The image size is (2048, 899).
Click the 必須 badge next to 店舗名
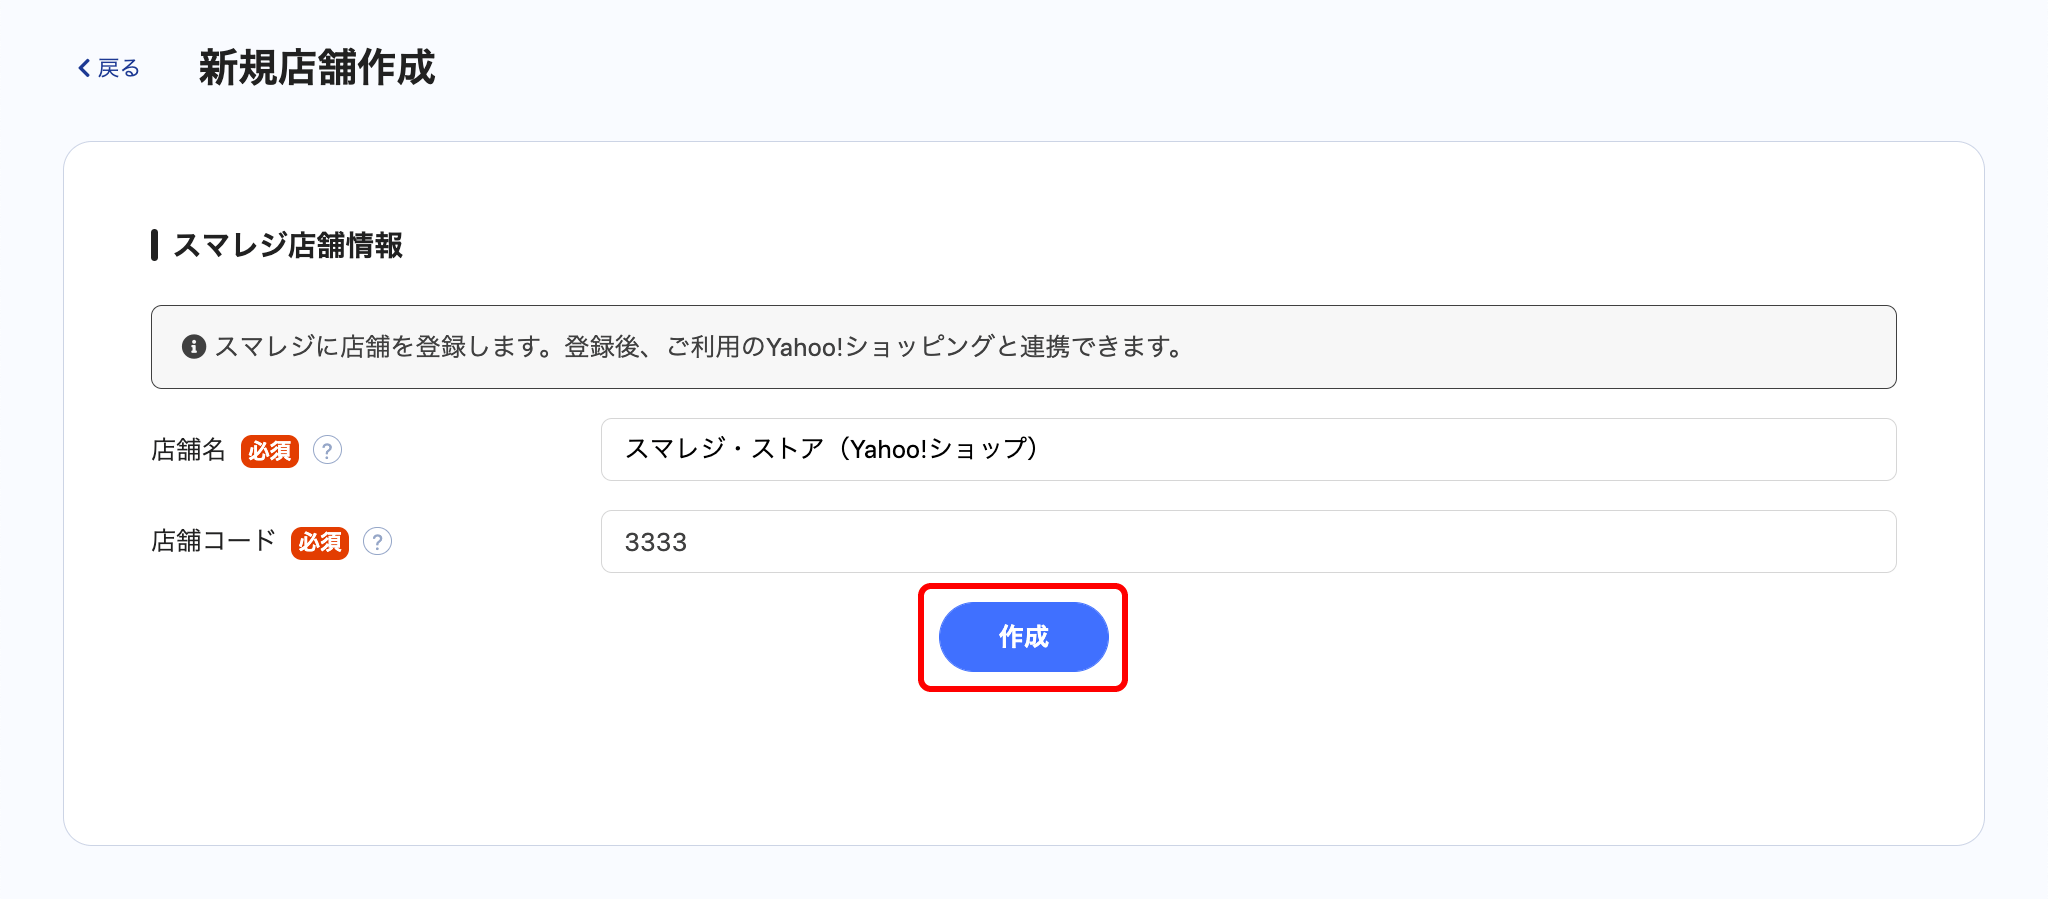[x=270, y=451]
